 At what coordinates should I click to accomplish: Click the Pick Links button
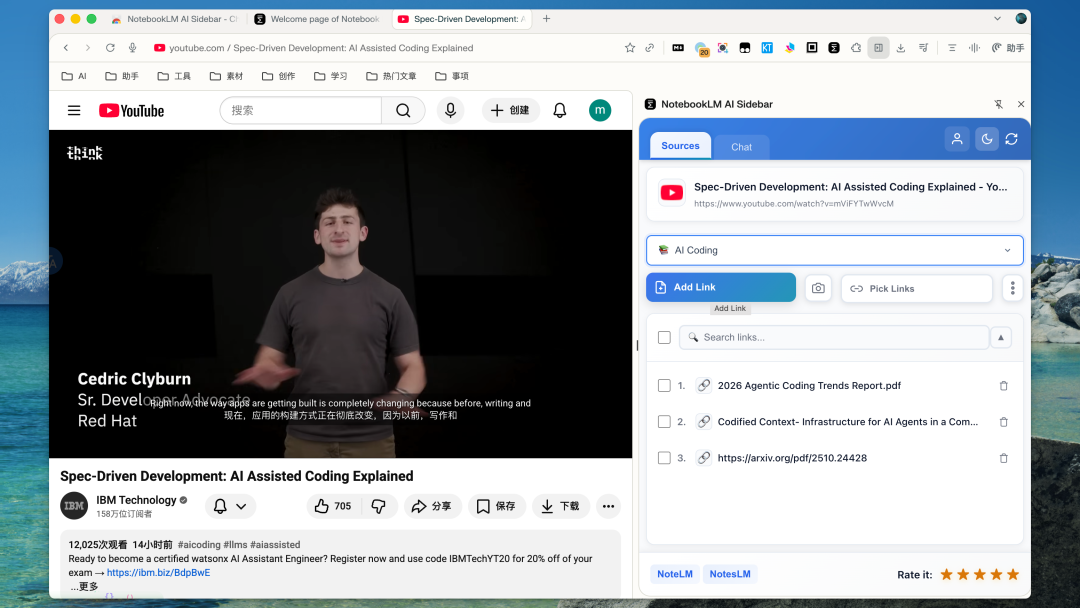(916, 289)
